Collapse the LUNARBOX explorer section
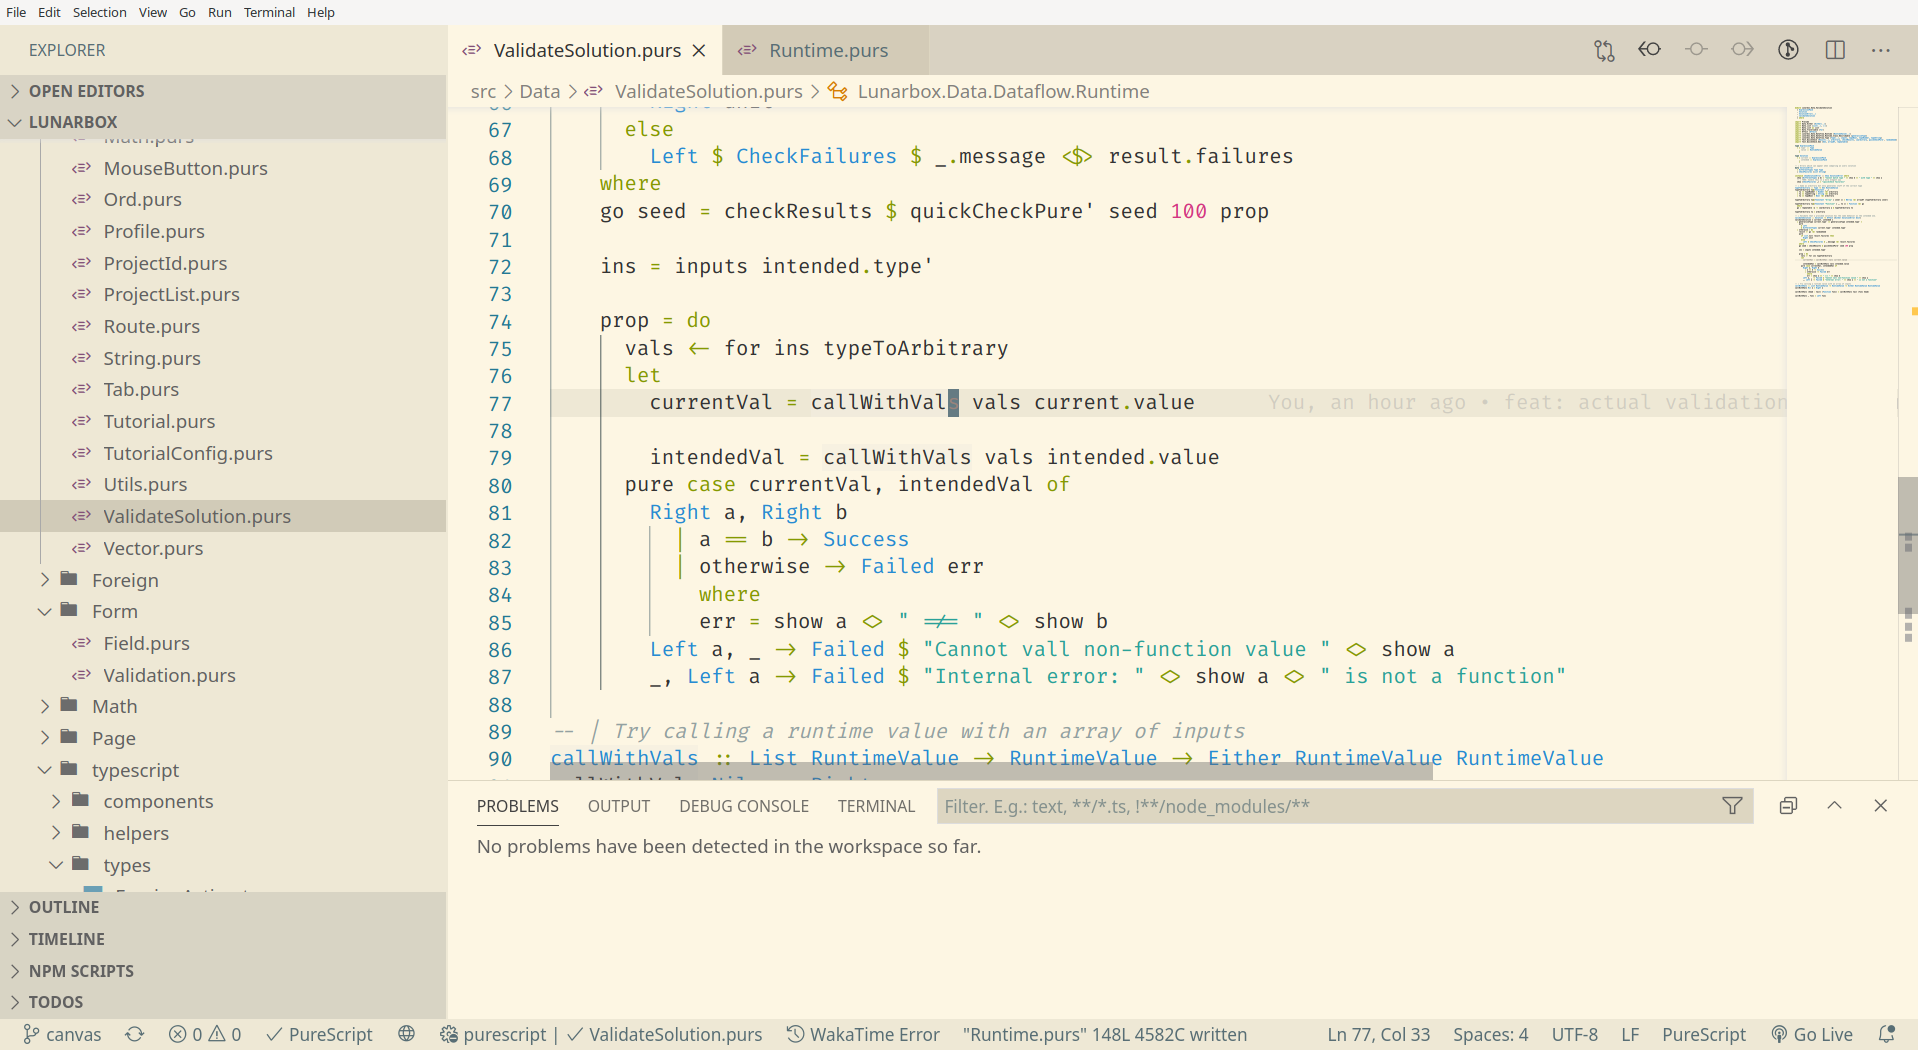Screen dimensions: 1918x1050 pos(223,122)
